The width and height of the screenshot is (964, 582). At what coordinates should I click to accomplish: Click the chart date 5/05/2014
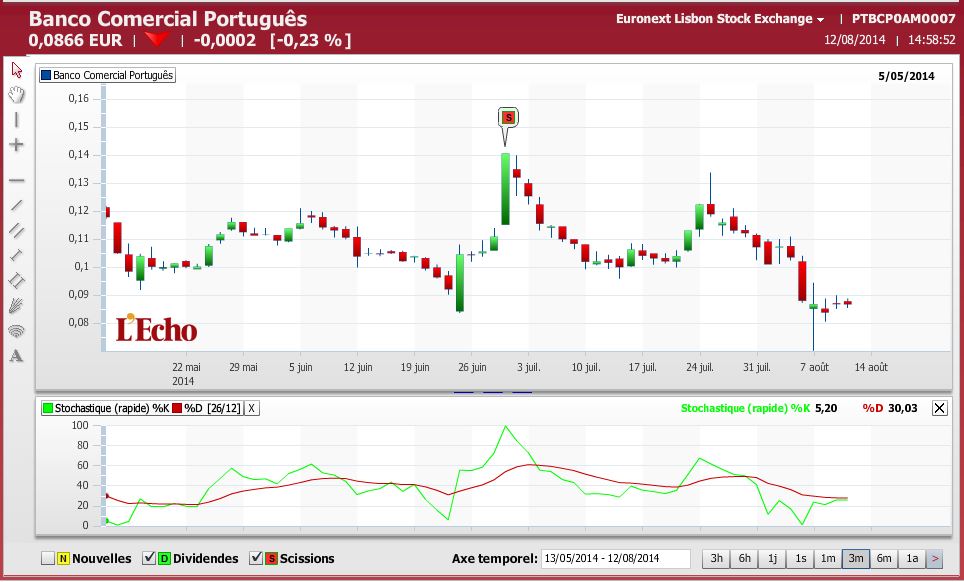point(906,76)
